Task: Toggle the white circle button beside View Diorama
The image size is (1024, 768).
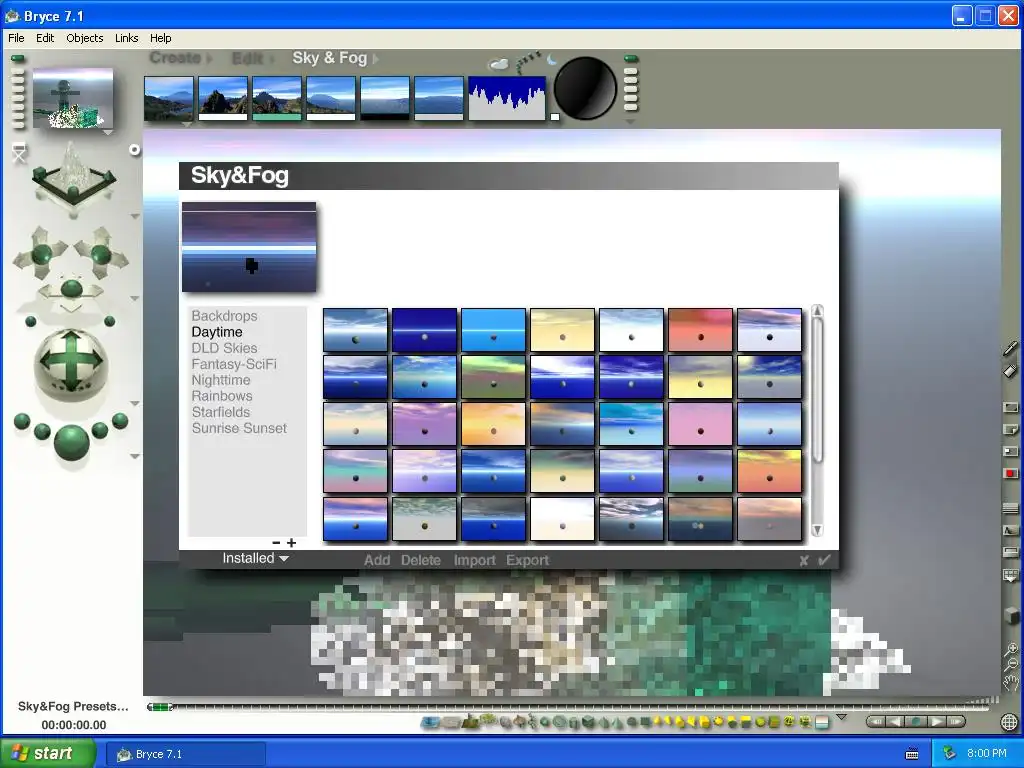Action: coord(135,150)
